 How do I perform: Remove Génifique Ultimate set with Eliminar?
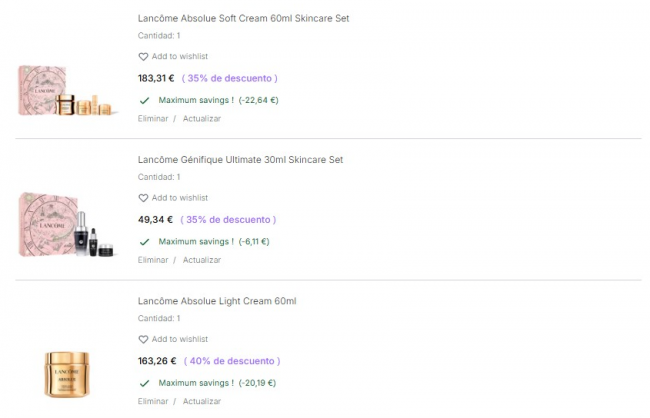point(153,260)
